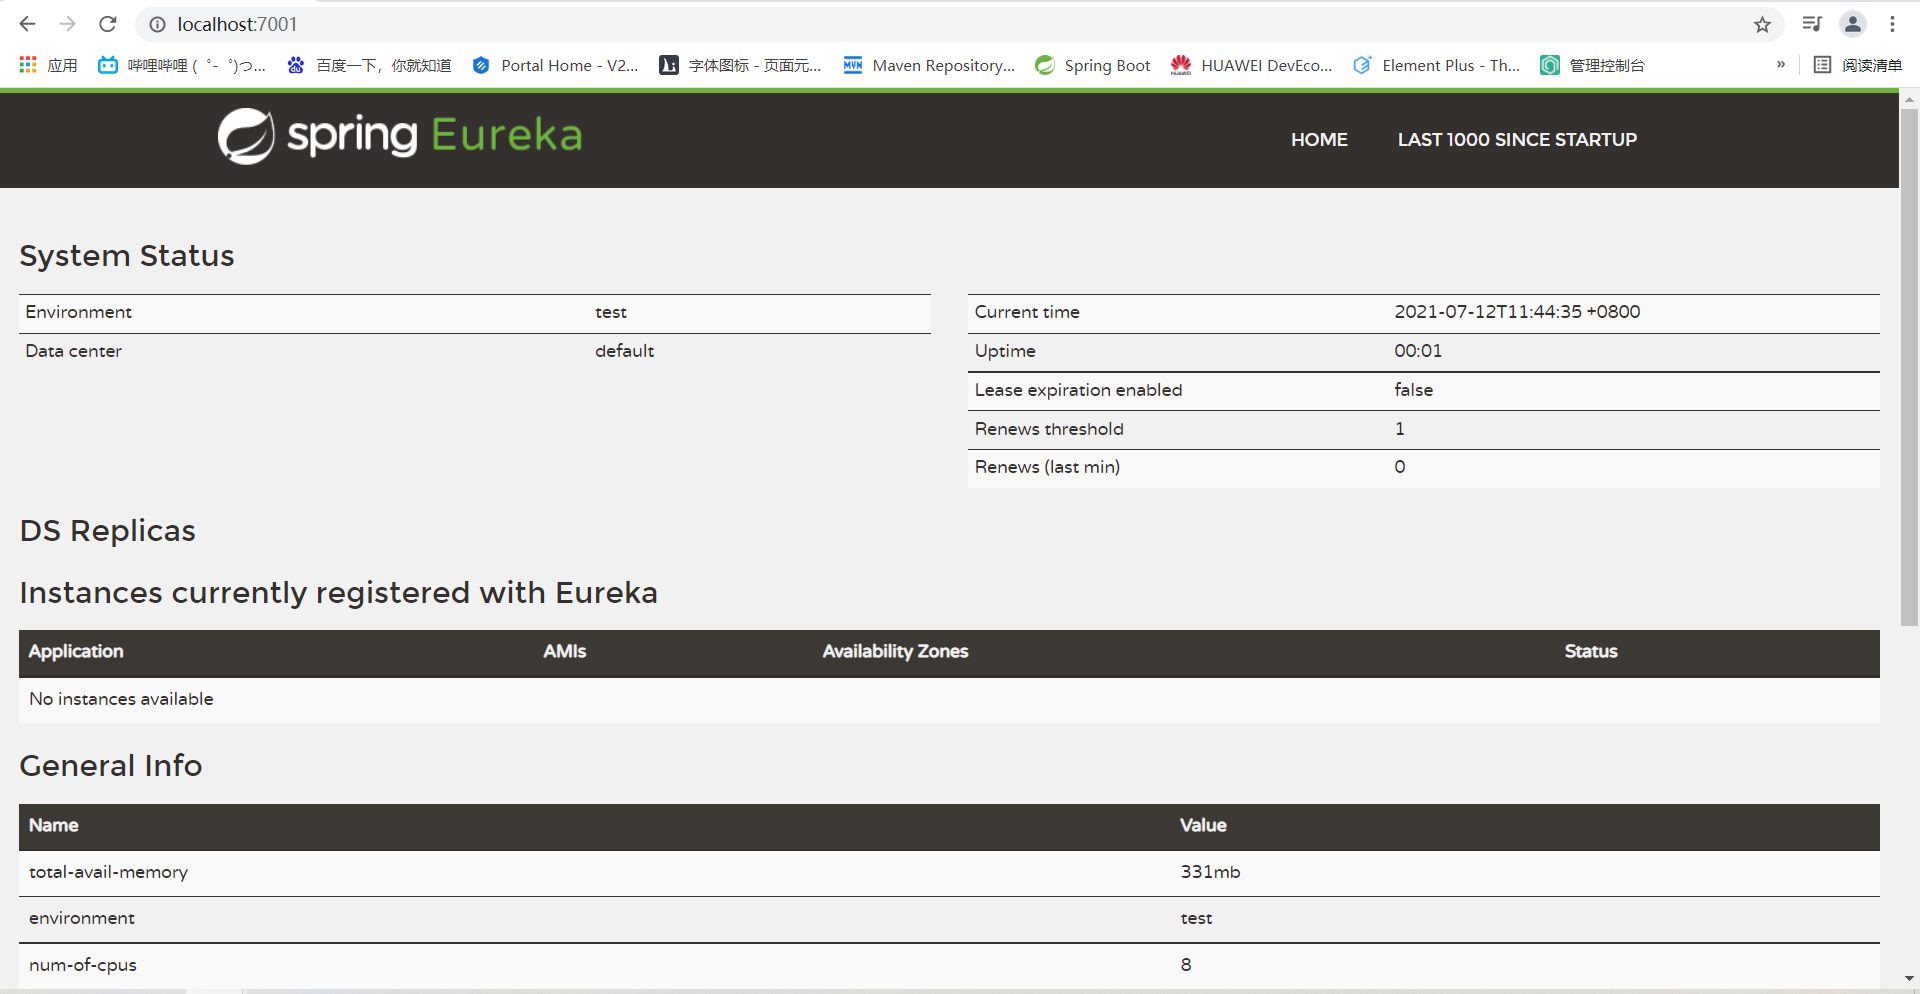
Task: Click the DS Replicas heading
Action: [x=107, y=531]
